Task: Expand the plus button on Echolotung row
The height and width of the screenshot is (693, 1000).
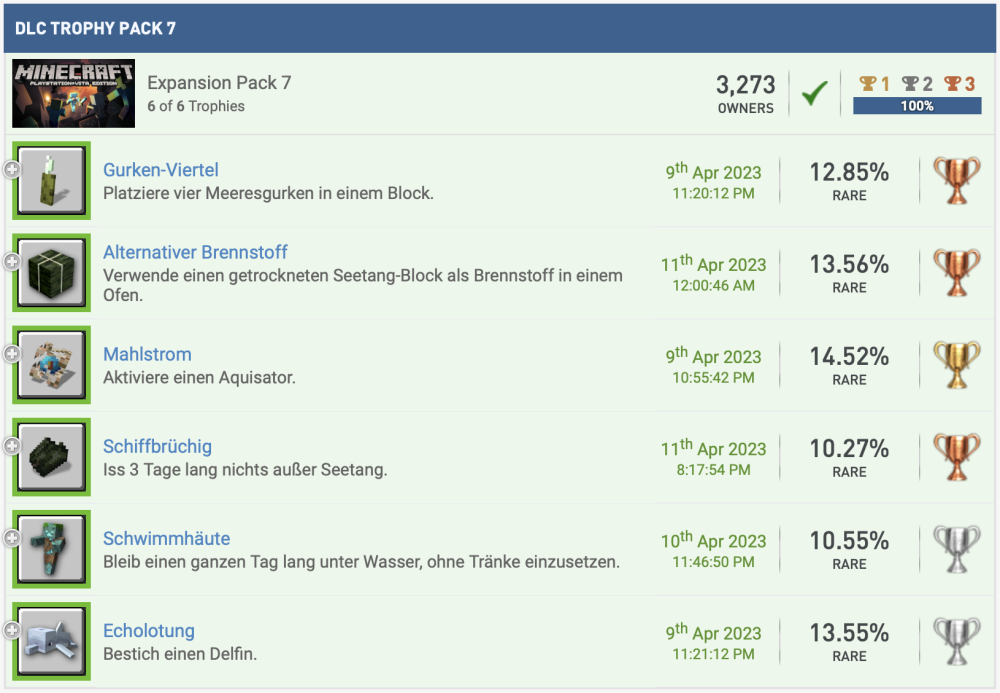Action: coord(12,630)
